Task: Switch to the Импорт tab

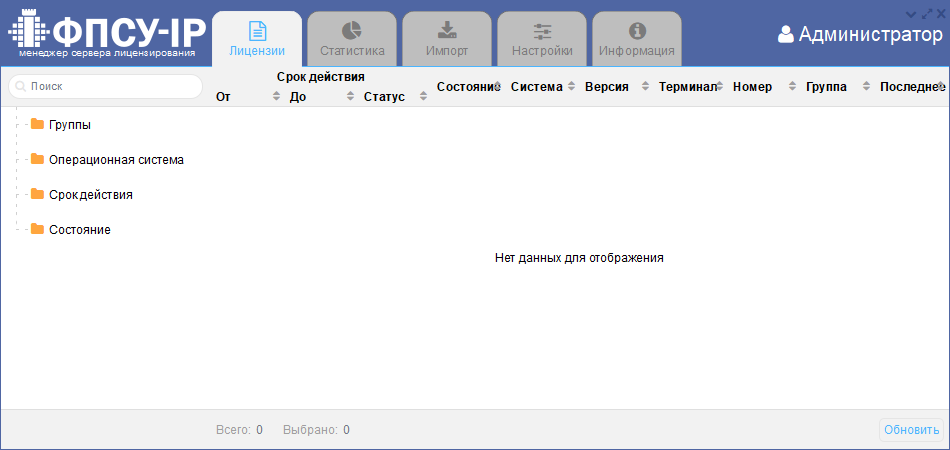Action: coord(447,40)
